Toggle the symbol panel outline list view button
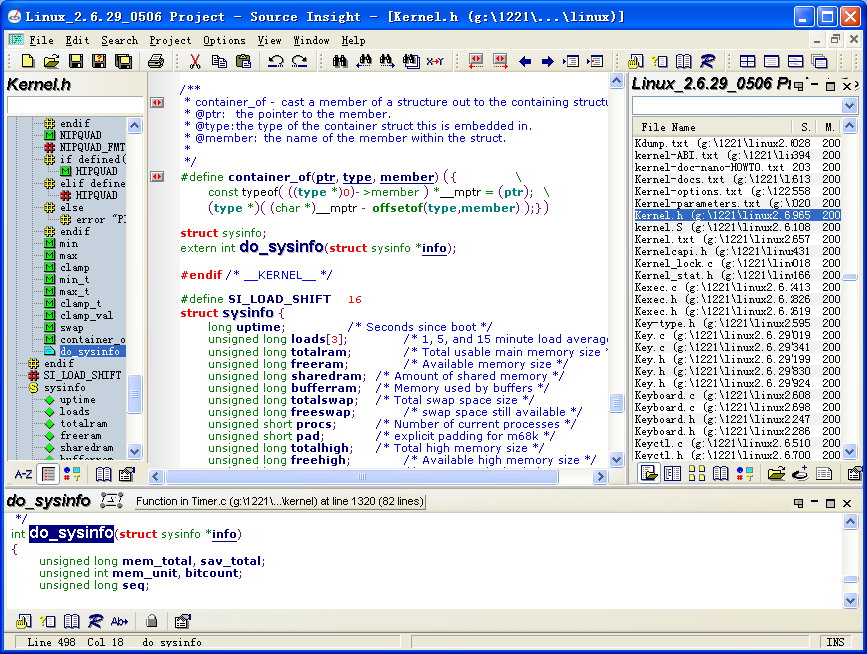This screenshot has height=654, width=867. [49, 474]
